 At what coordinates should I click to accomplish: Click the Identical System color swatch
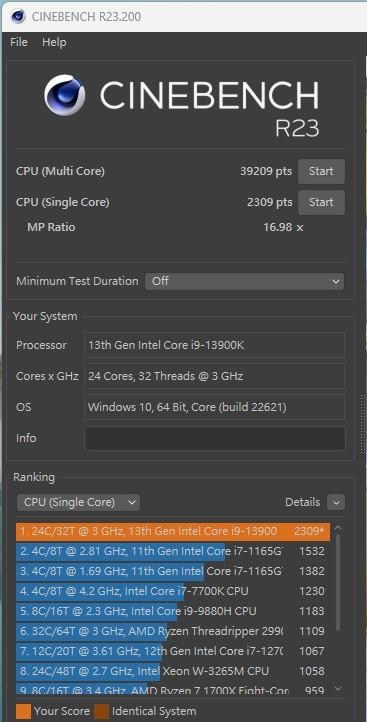point(101,711)
